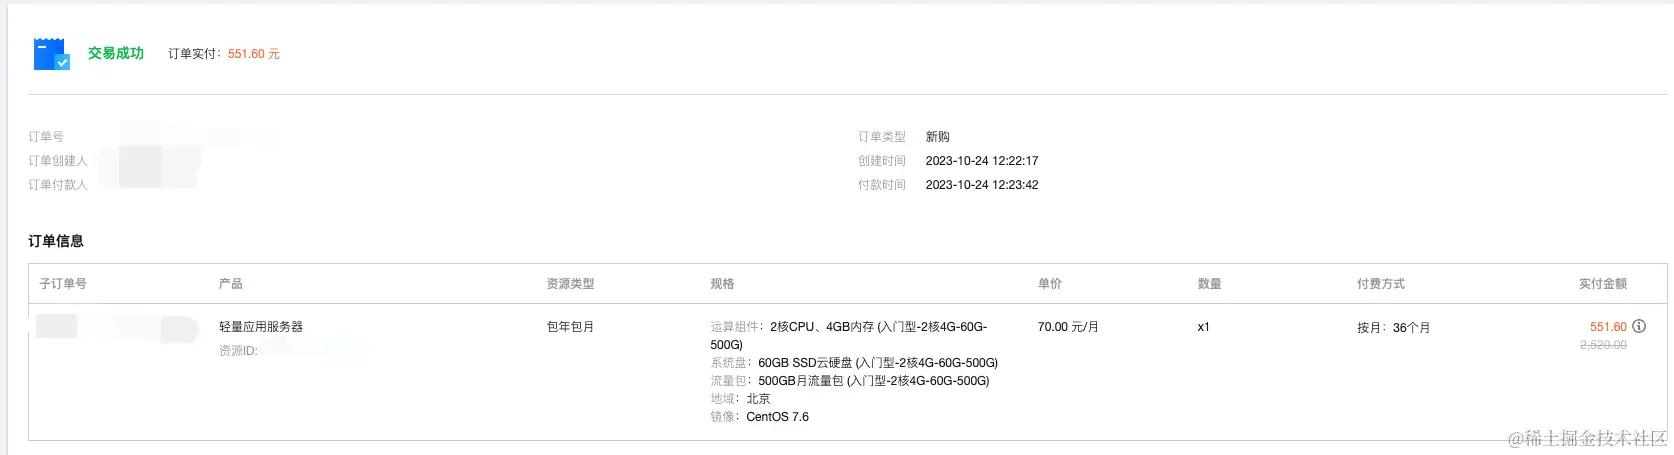Select the 订单信息 section heading
The image size is (1674, 455).
tap(56, 241)
